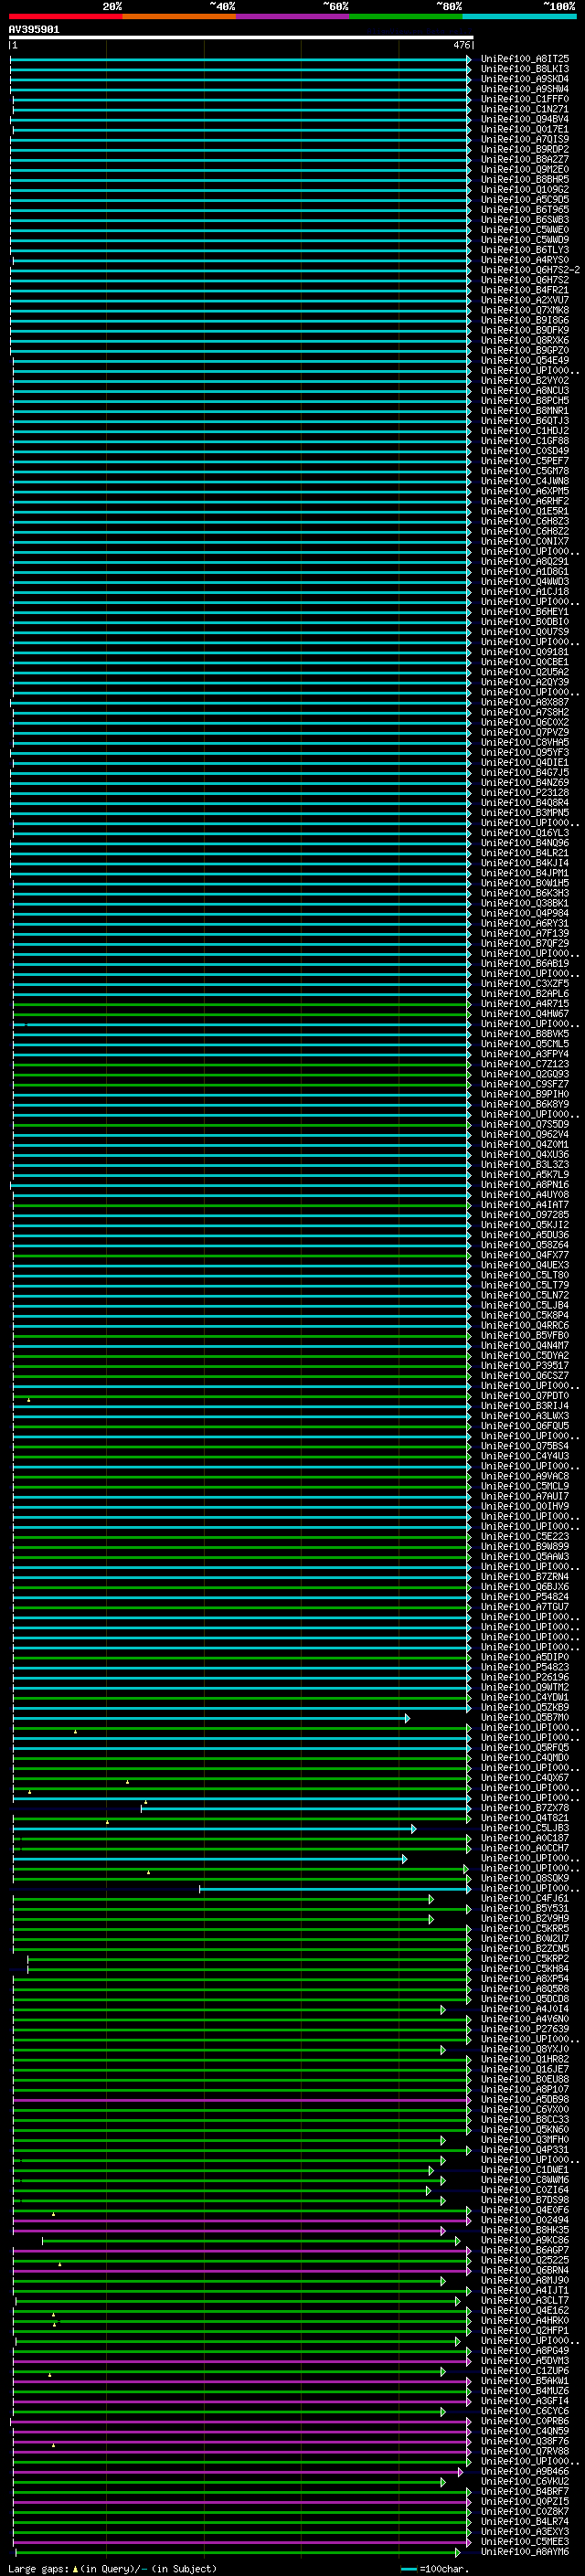Open the UniRef100_C5MEE3 hit label
Screen dimensions: 585x2576
tap(524, 2542)
